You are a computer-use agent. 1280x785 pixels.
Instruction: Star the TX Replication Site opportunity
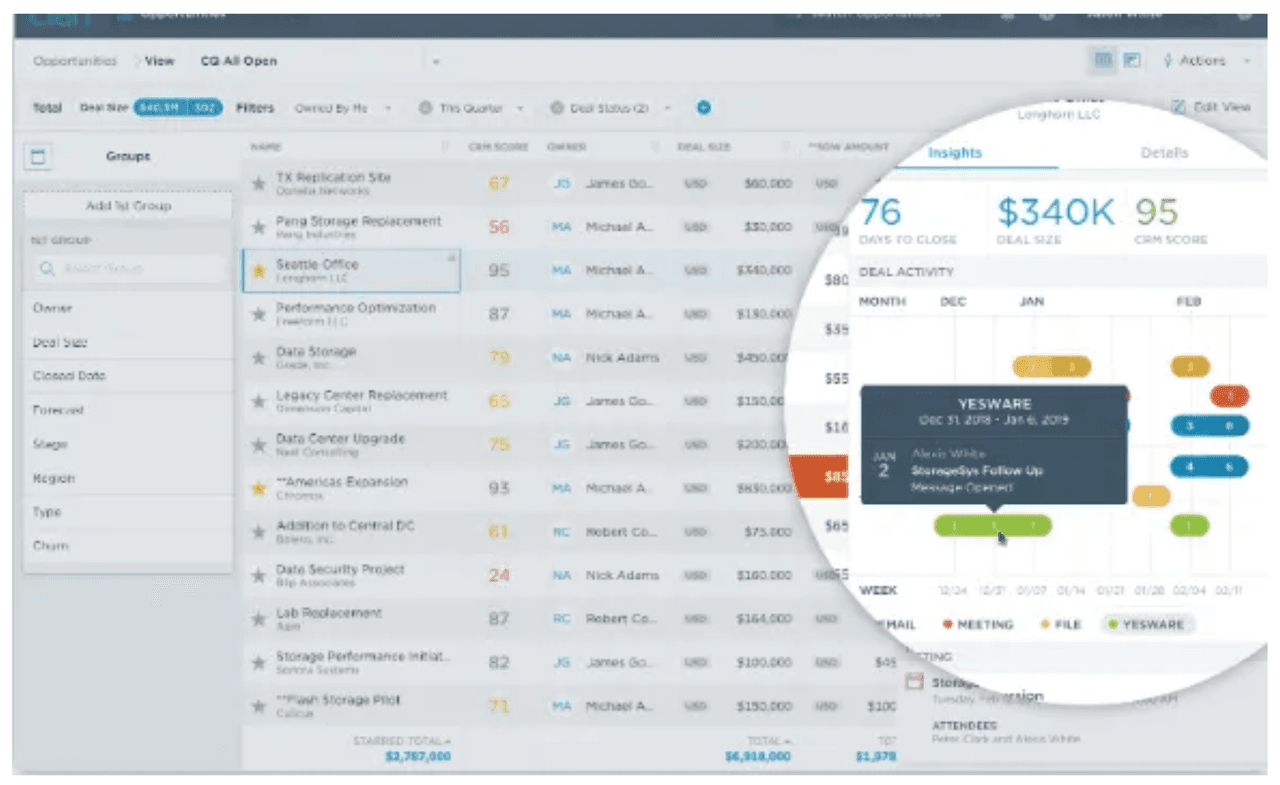tap(258, 184)
